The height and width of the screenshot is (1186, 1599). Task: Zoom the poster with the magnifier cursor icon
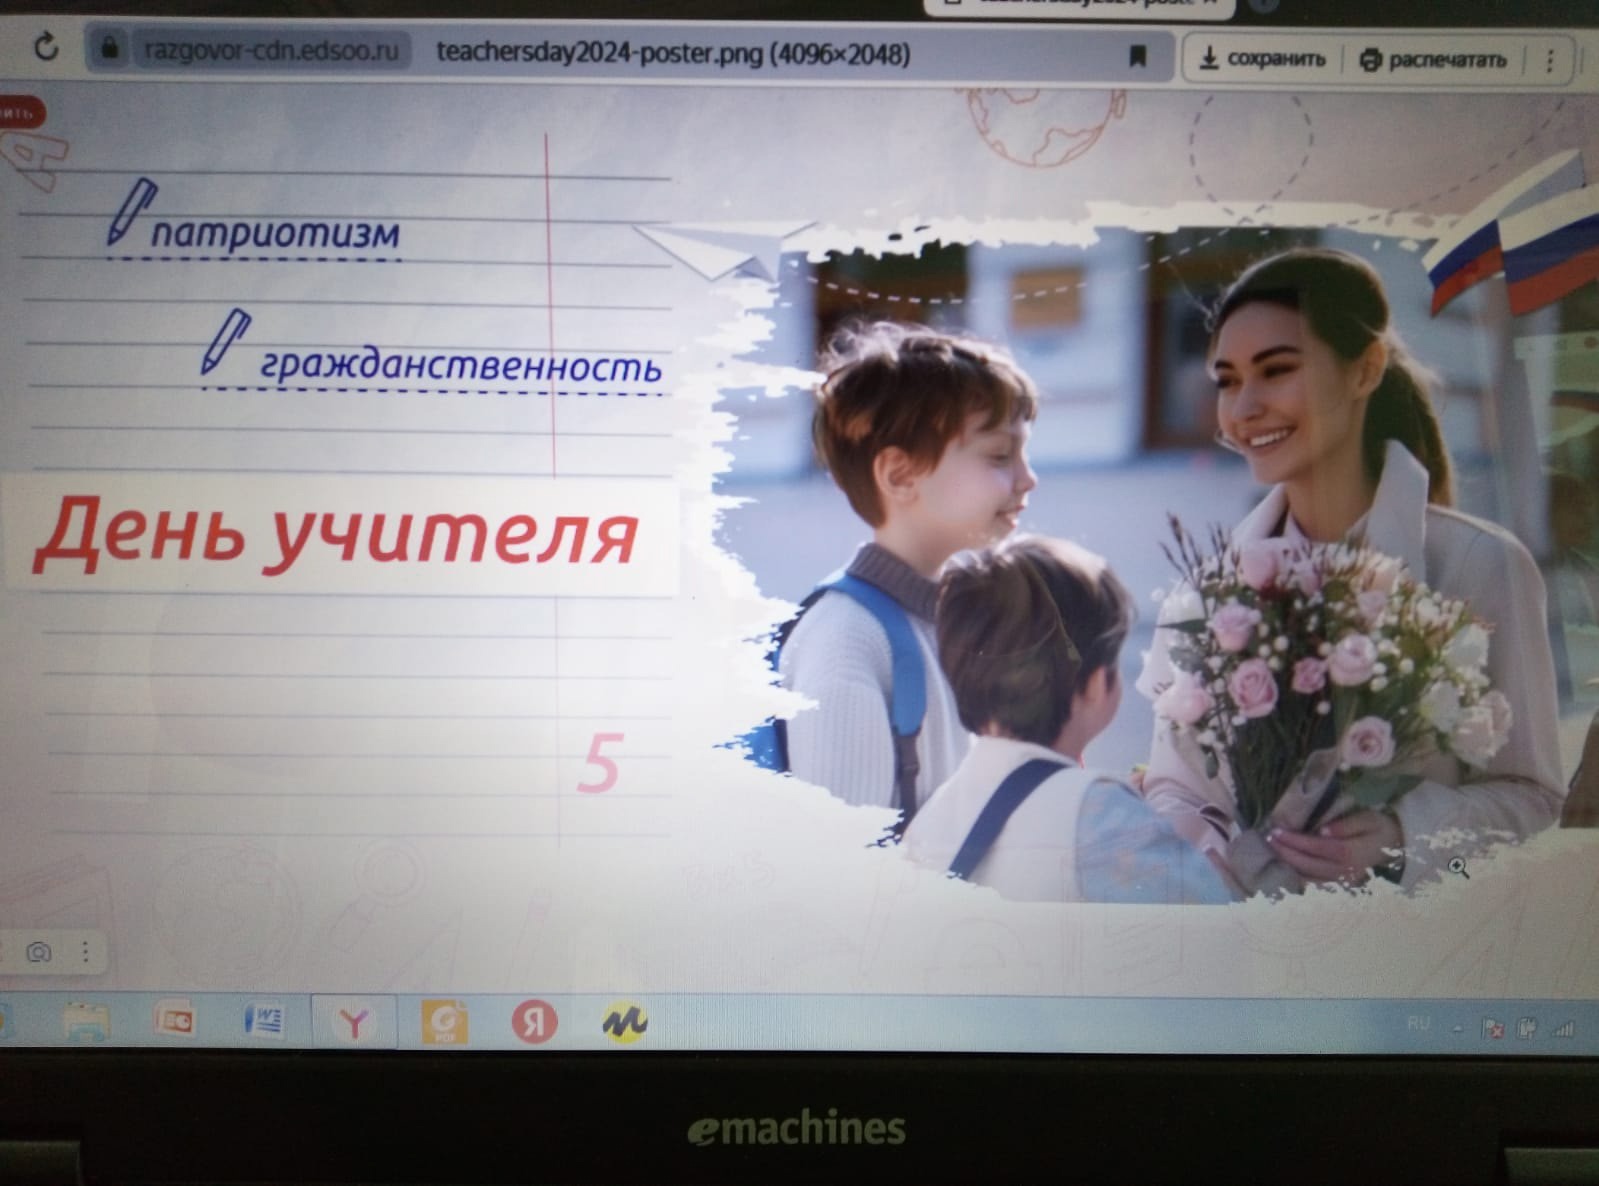pos(1458,867)
